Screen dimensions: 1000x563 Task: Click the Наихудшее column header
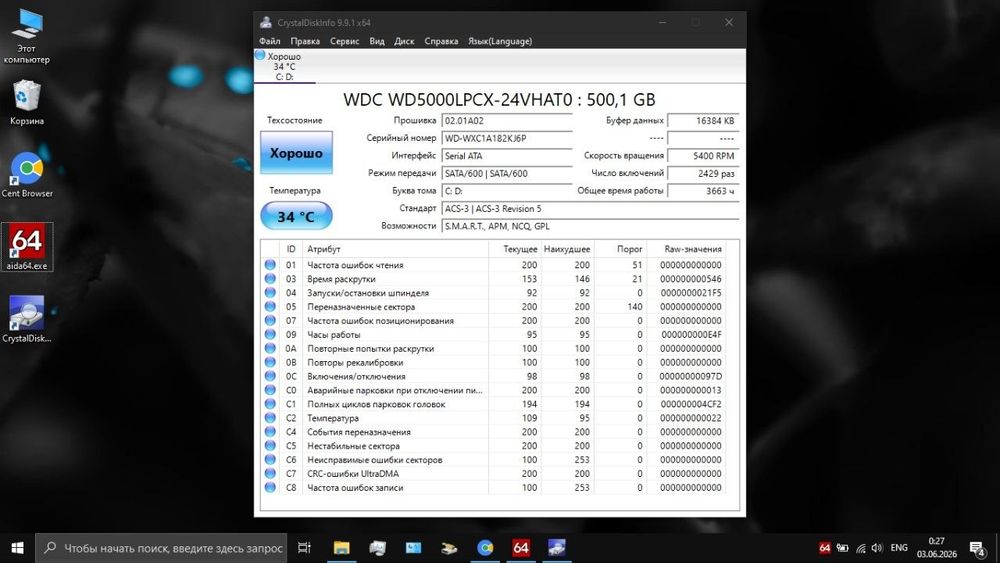566,249
